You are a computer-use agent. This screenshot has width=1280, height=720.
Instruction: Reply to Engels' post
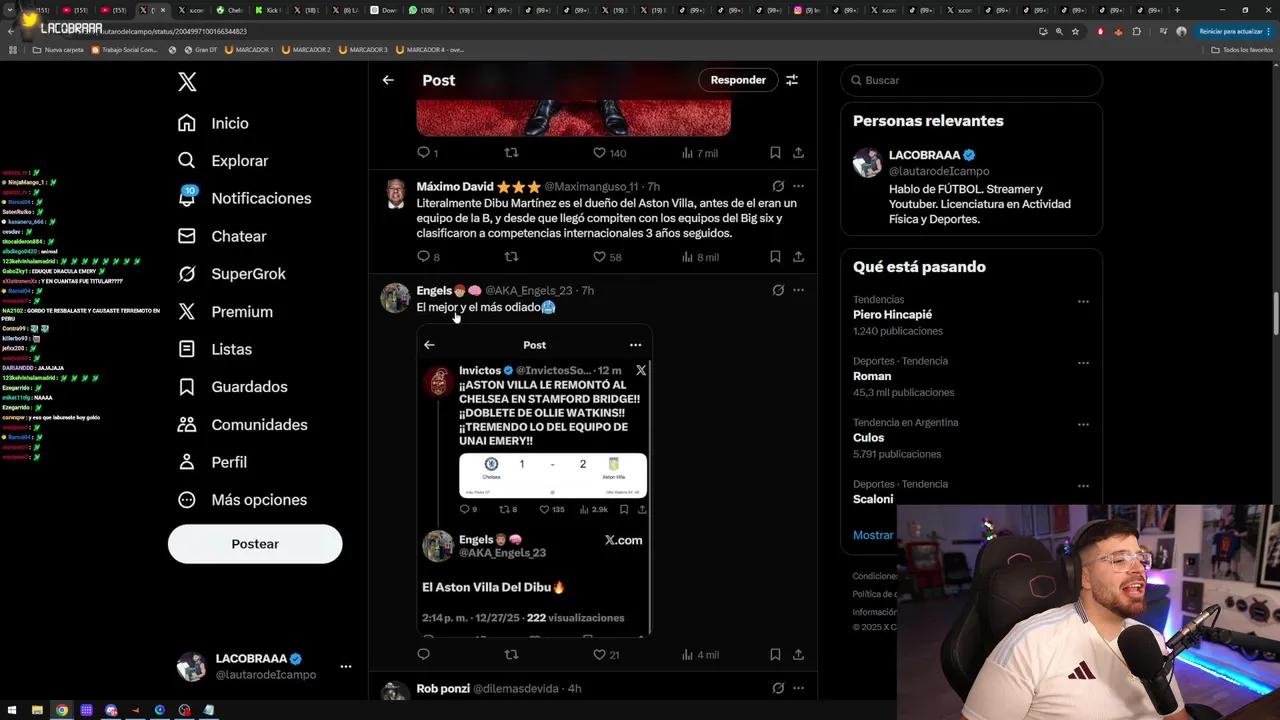point(423,655)
